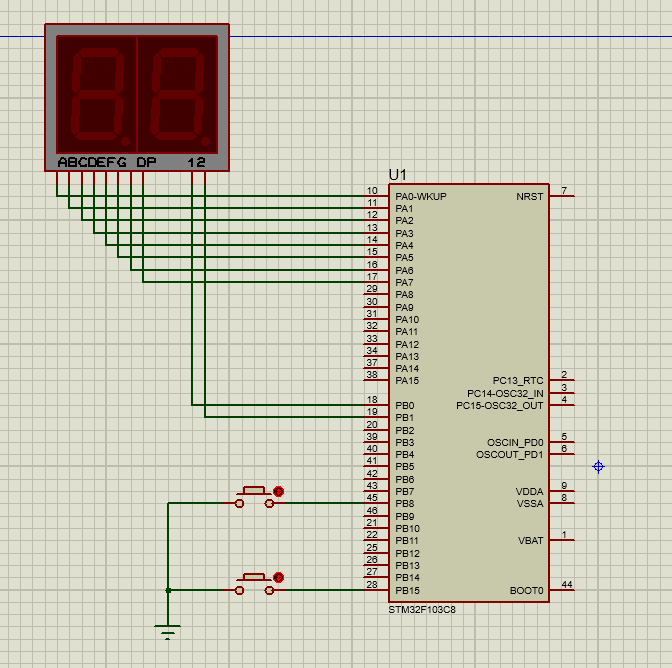Select the PB1 pin label
Screen dimensions: 672x668
pos(405,418)
